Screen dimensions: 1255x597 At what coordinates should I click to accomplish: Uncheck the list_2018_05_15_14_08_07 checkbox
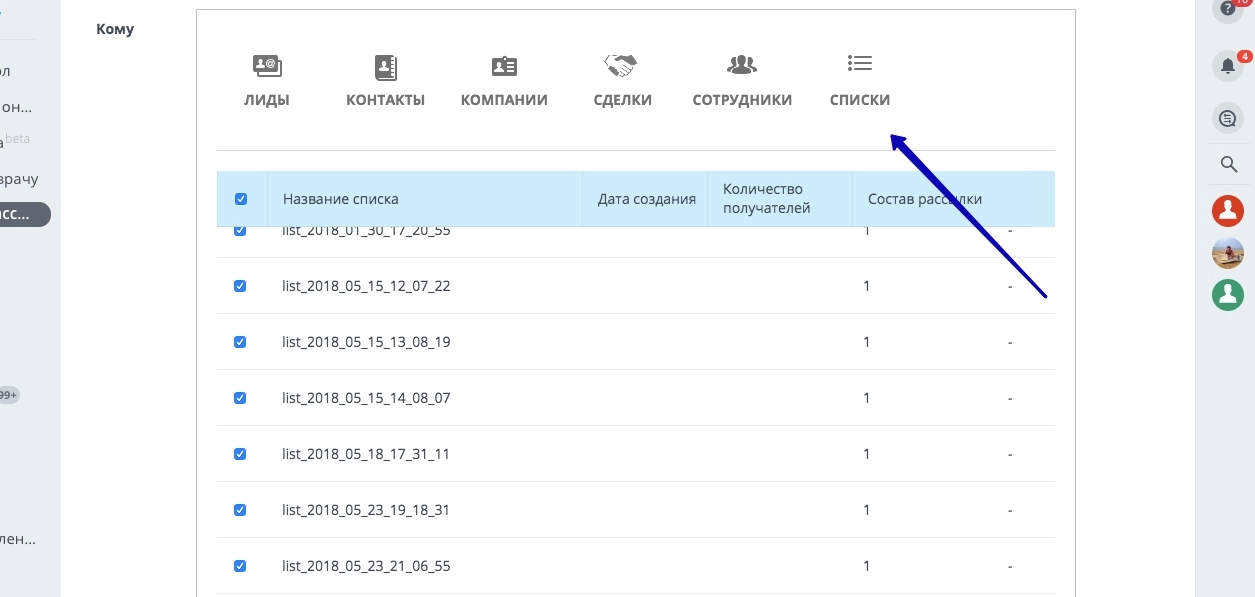click(x=240, y=397)
